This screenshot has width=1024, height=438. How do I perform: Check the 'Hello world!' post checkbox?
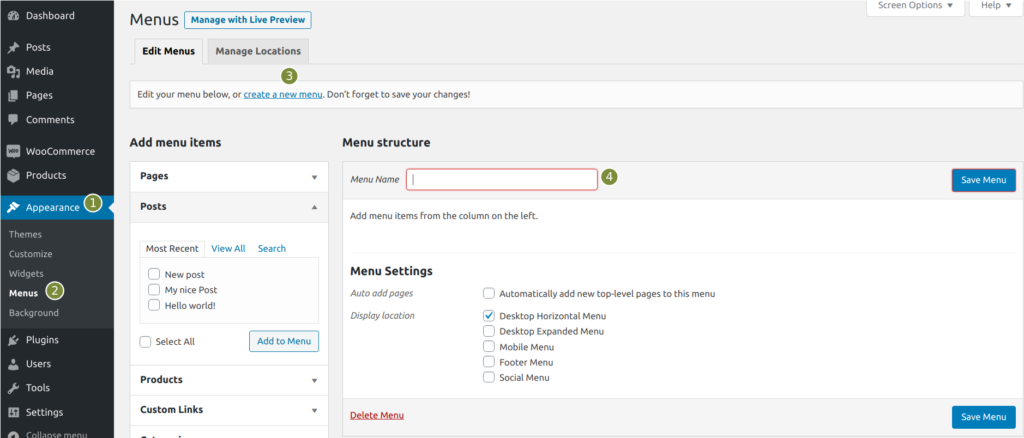coord(154,305)
